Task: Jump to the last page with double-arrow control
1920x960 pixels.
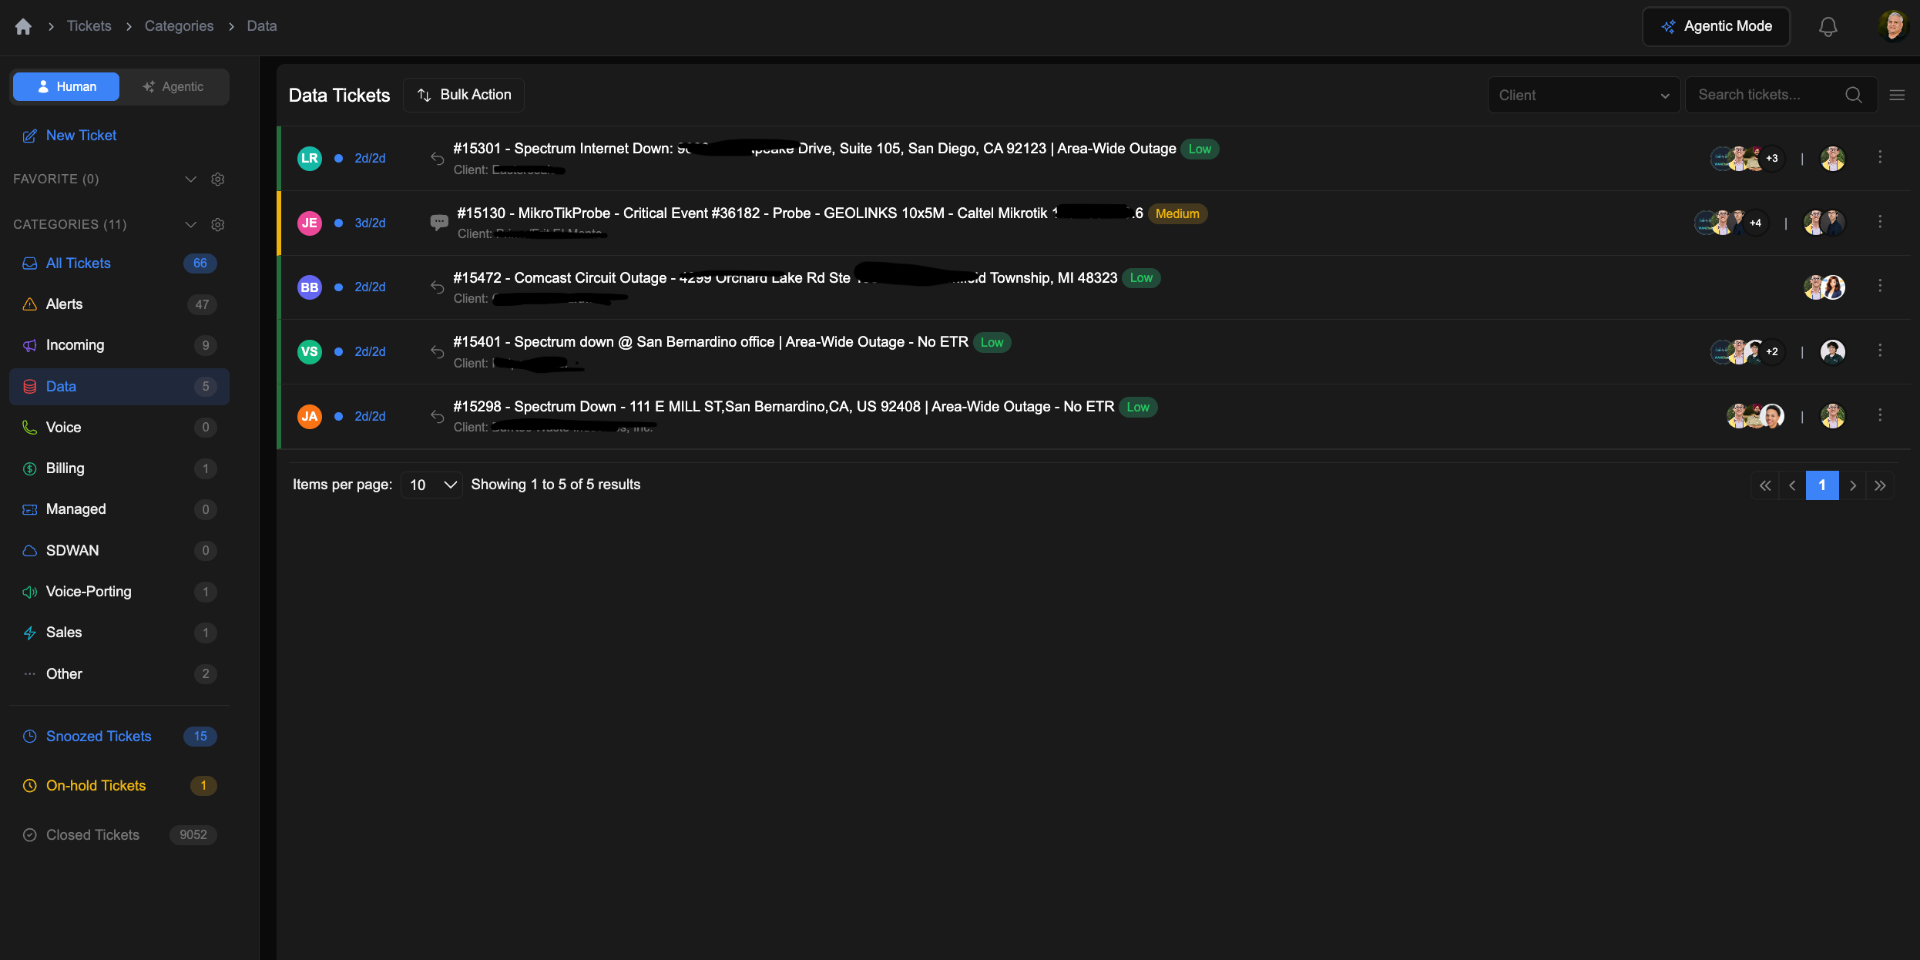Action: pyautogui.click(x=1881, y=485)
